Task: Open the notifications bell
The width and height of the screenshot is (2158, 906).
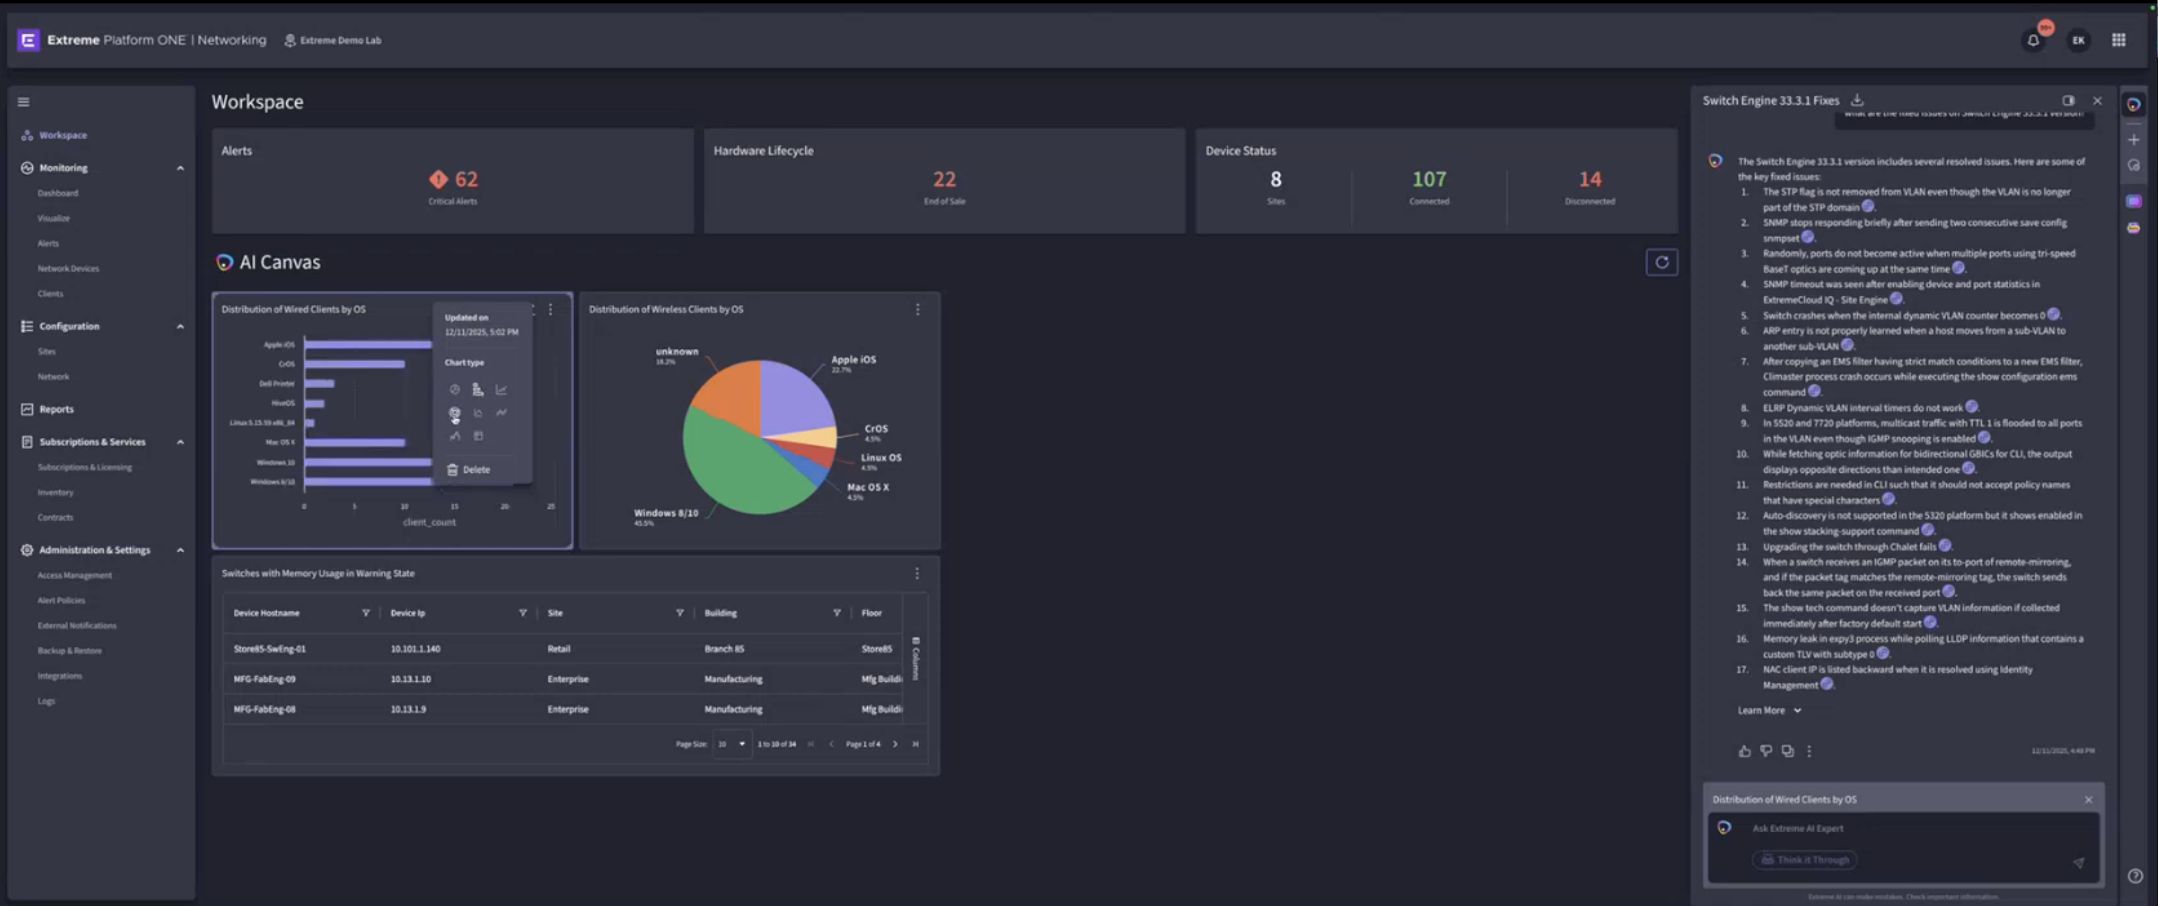Action: point(2033,40)
